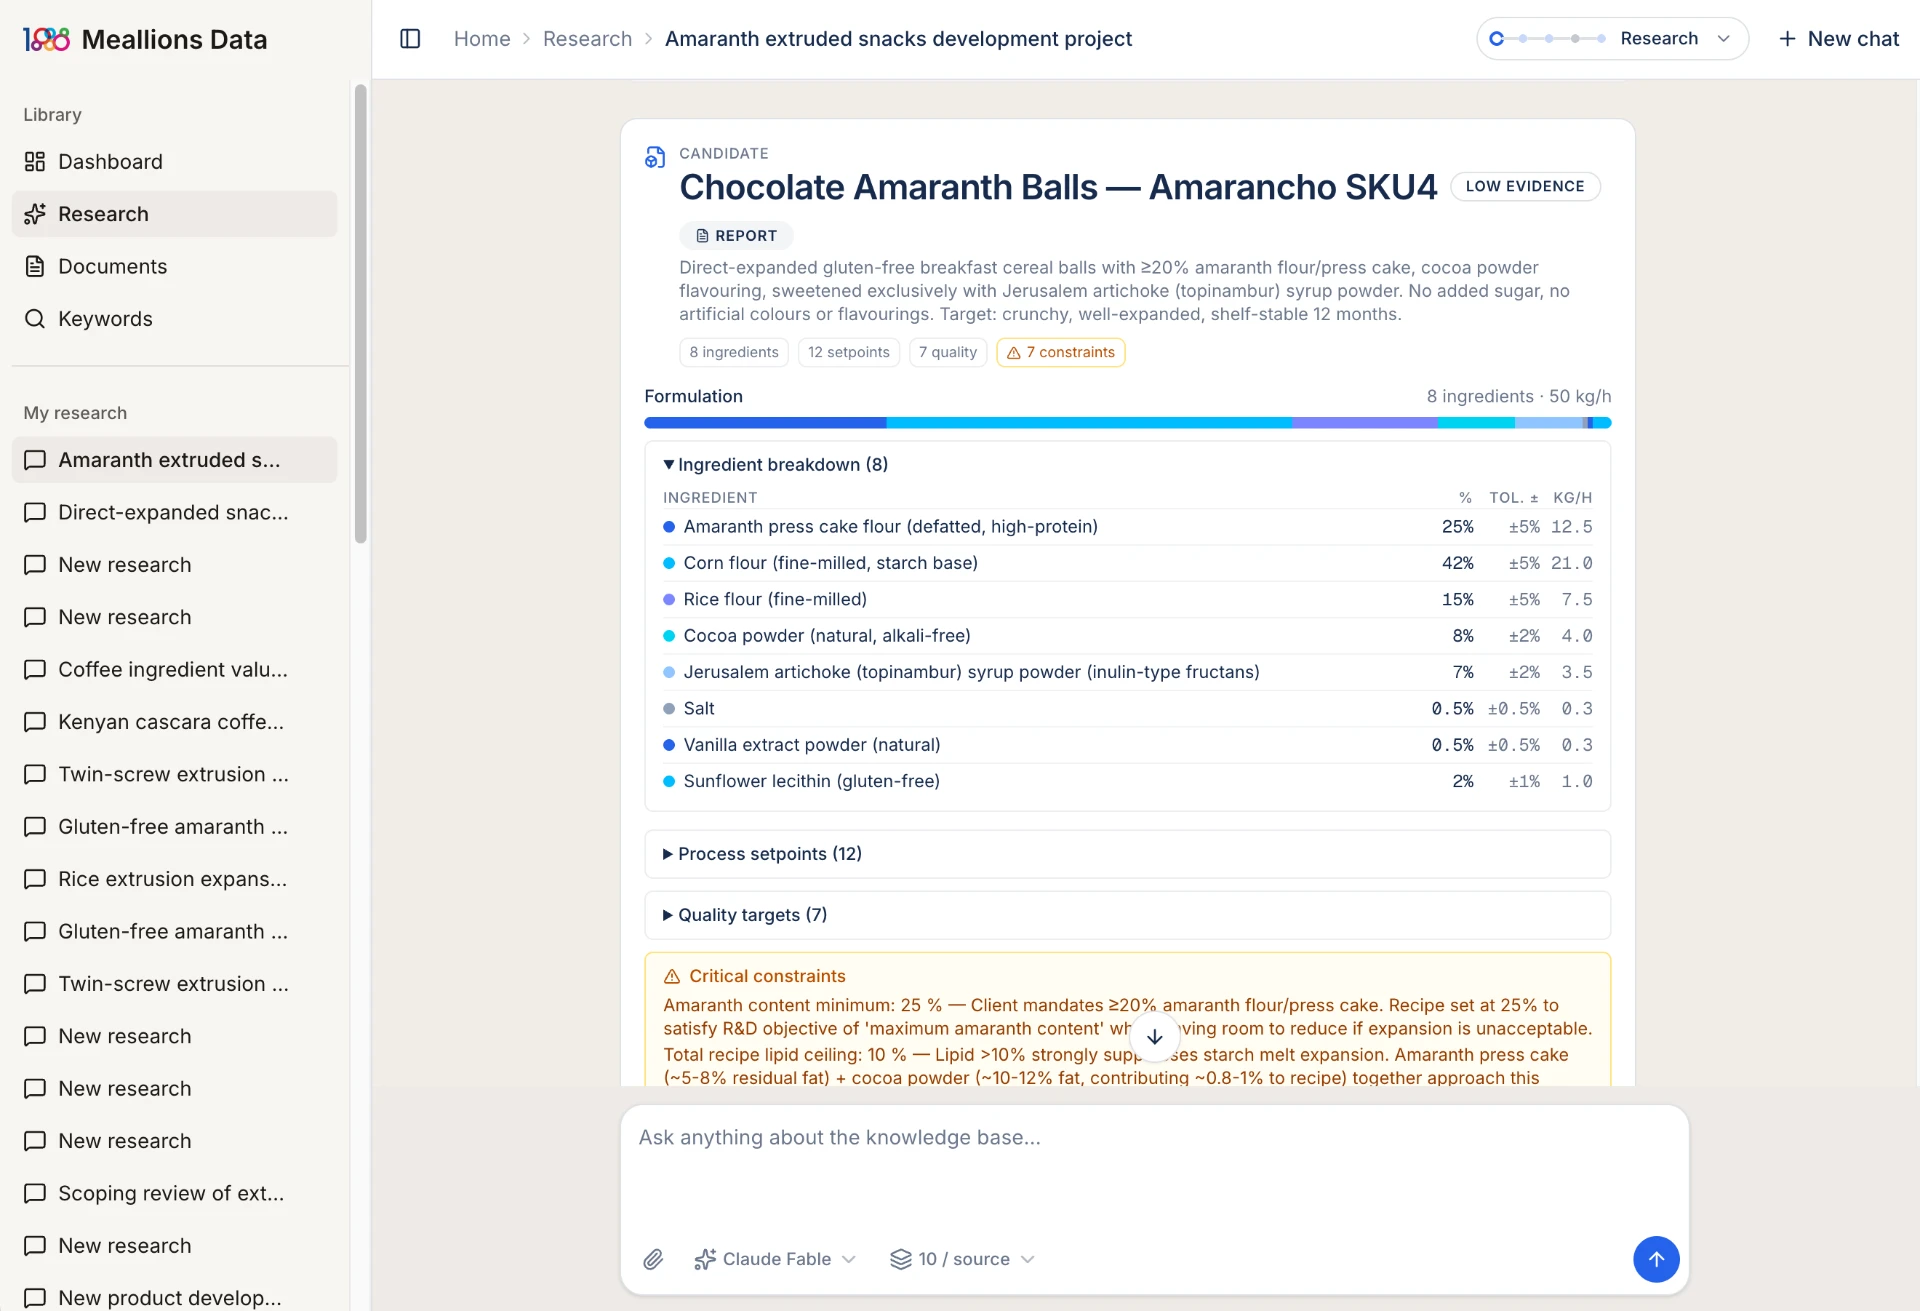Click chat icon beside Coffee ingredient valu...

35,669
